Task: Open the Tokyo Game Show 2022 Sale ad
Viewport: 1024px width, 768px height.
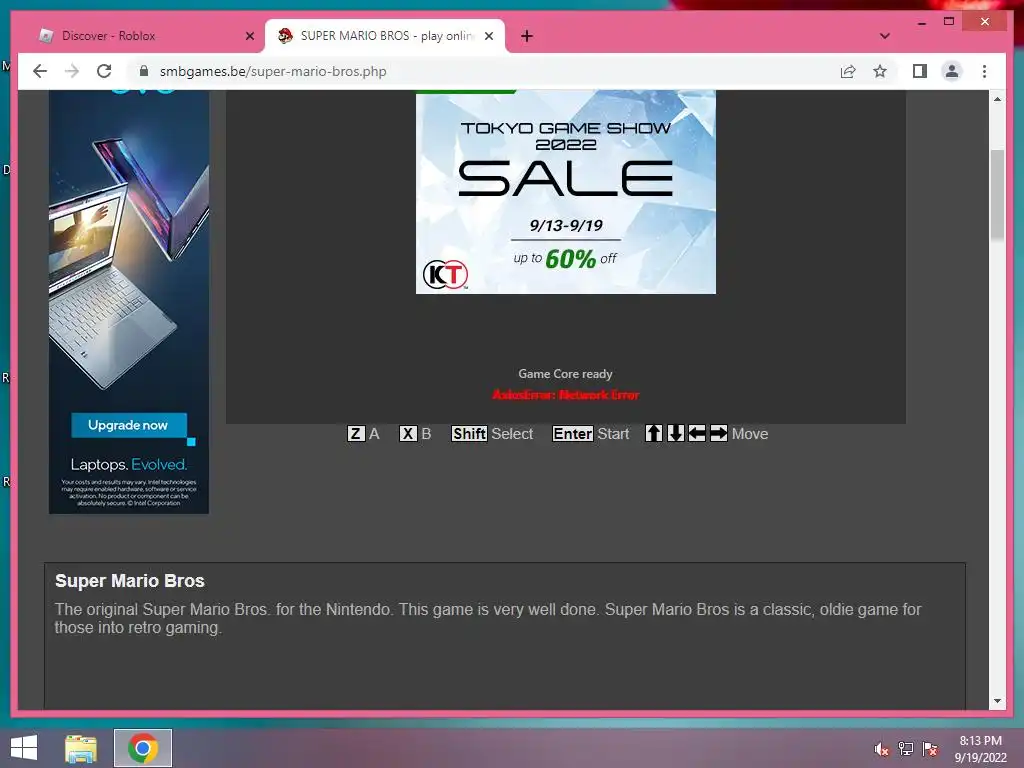Action: pos(566,192)
